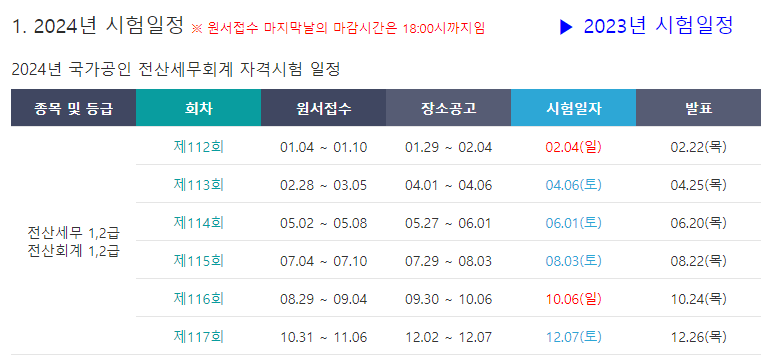Image resolution: width=775 pixels, height=361 pixels.
Task: Select 제115회 round
Action: point(199,261)
